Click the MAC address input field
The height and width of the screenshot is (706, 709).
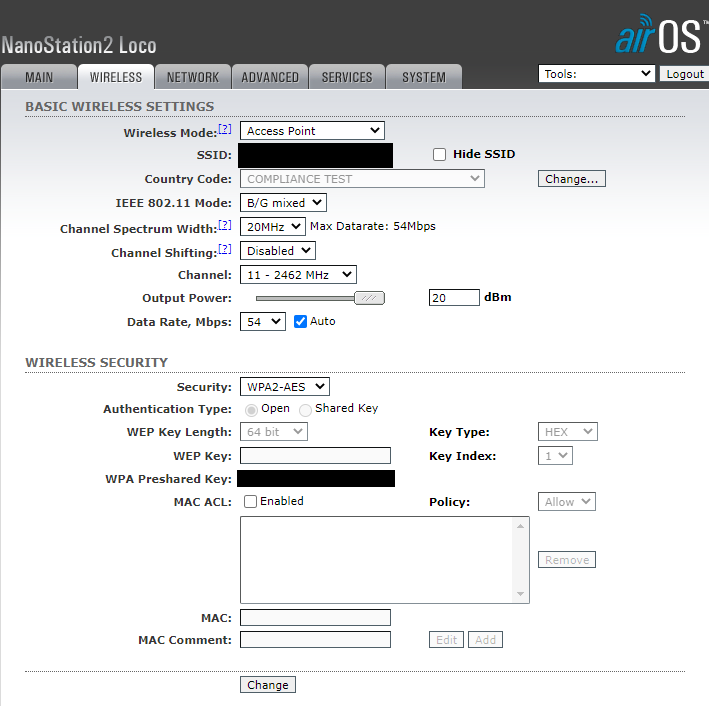pyautogui.click(x=315, y=617)
